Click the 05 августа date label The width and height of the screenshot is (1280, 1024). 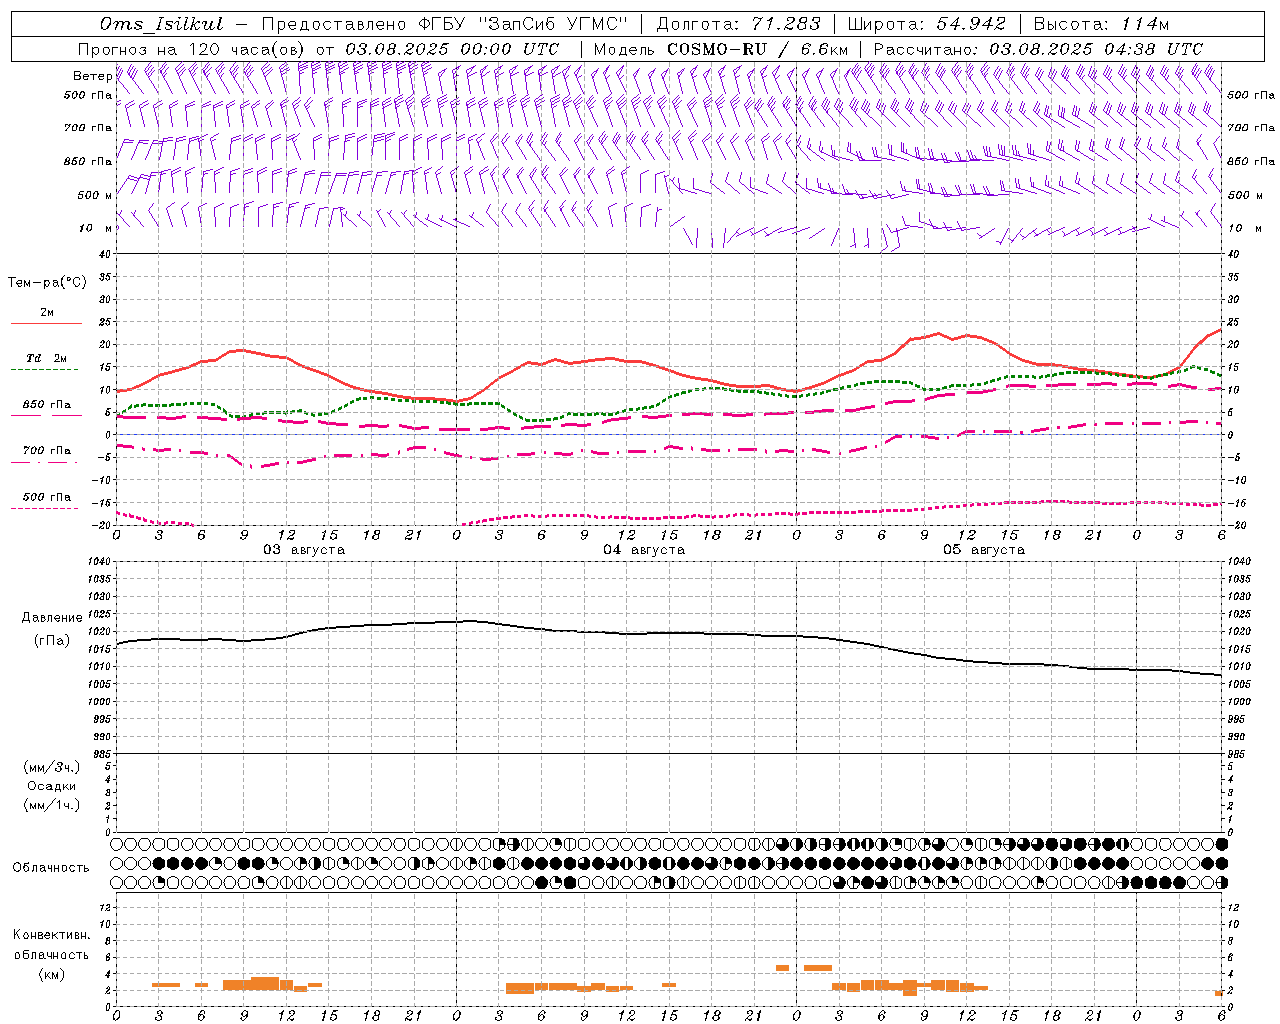pos(984,550)
